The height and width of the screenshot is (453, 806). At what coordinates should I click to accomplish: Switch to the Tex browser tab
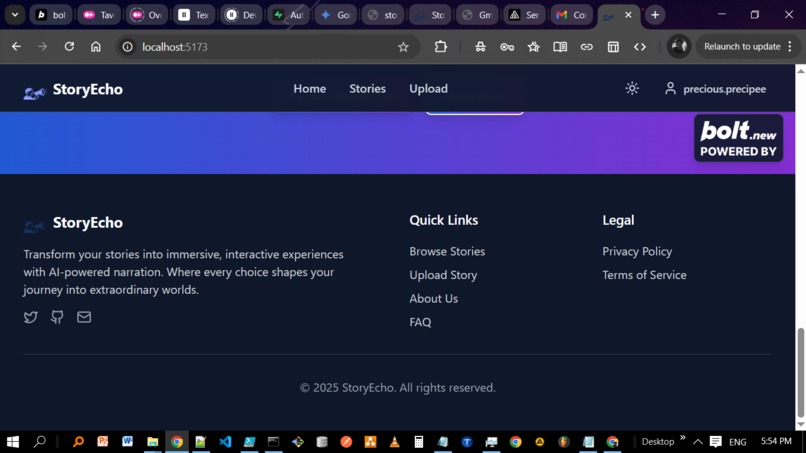[x=193, y=15]
